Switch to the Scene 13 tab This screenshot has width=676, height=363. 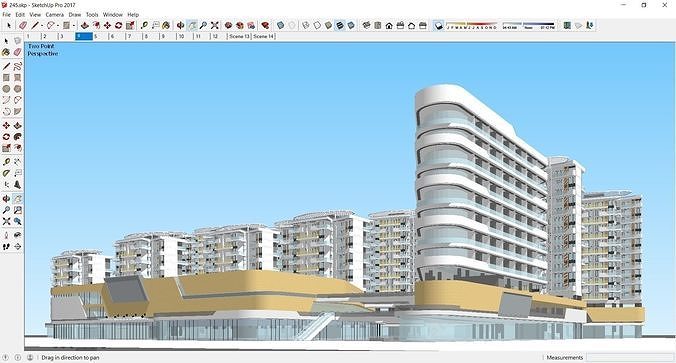tap(239, 36)
